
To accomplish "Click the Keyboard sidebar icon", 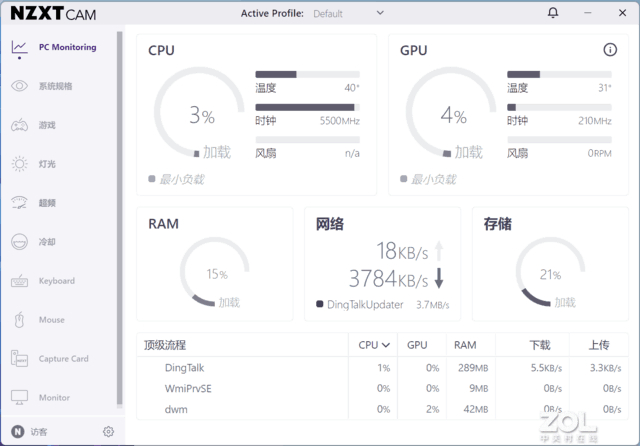I will pyautogui.click(x=20, y=281).
